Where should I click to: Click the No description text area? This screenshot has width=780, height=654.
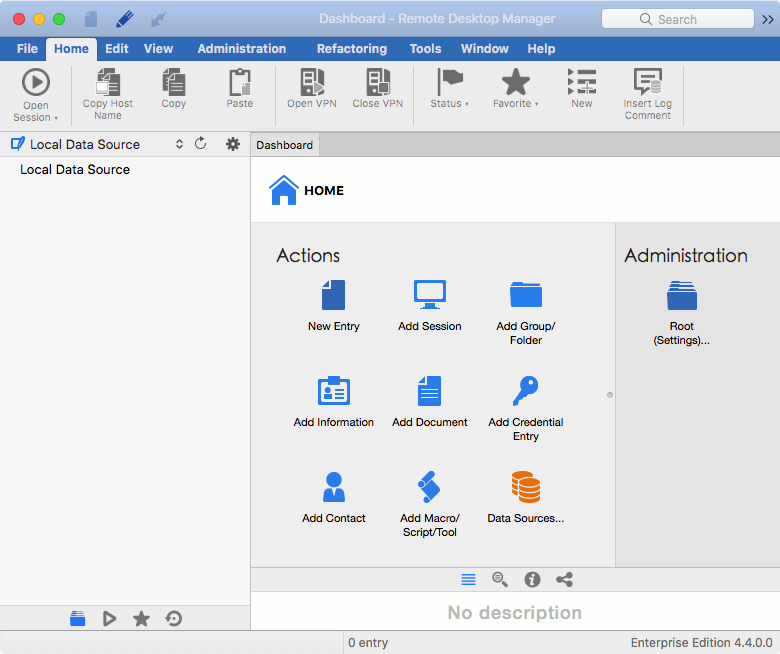point(515,612)
